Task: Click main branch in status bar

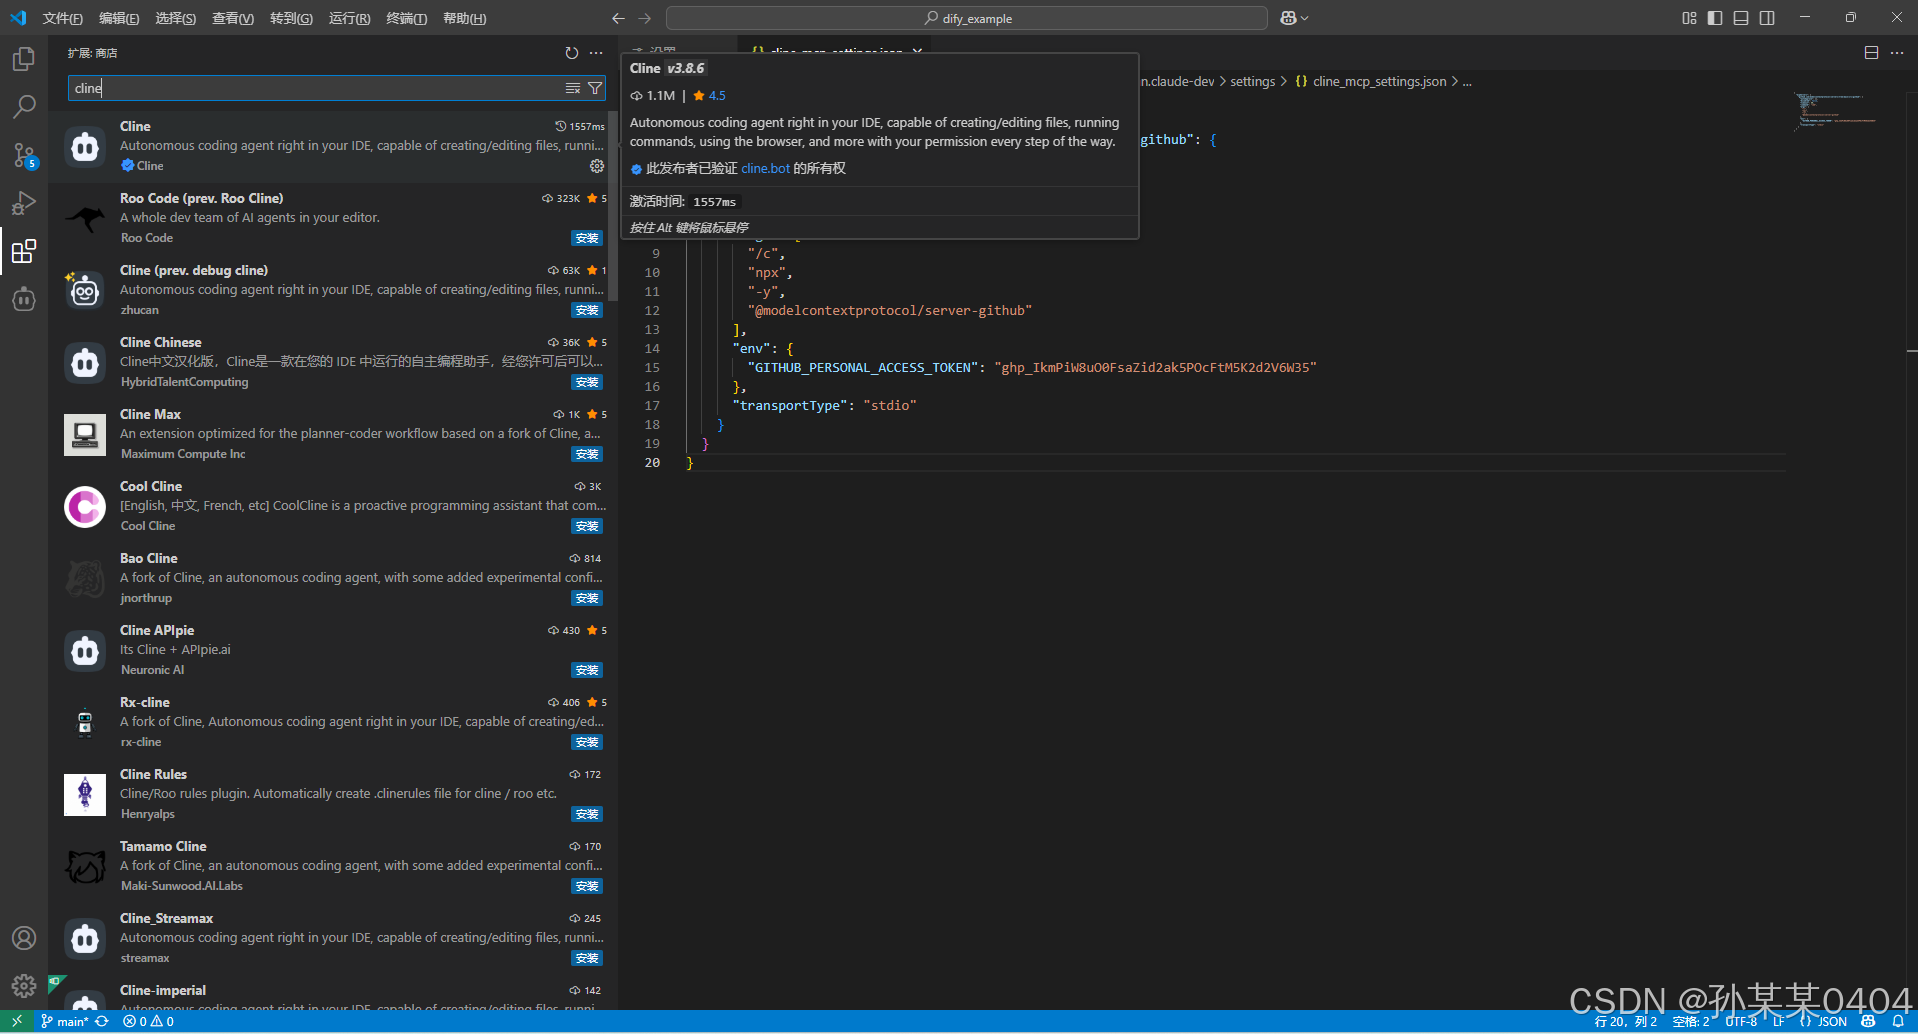Action: point(65,1021)
